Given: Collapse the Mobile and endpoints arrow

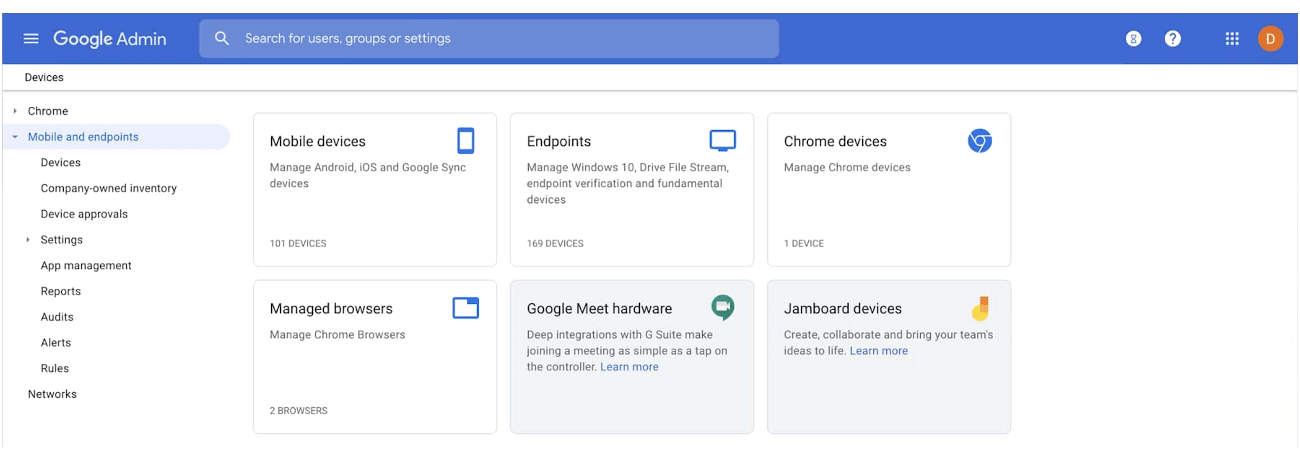Looking at the screenshot, I should (15, 137).
